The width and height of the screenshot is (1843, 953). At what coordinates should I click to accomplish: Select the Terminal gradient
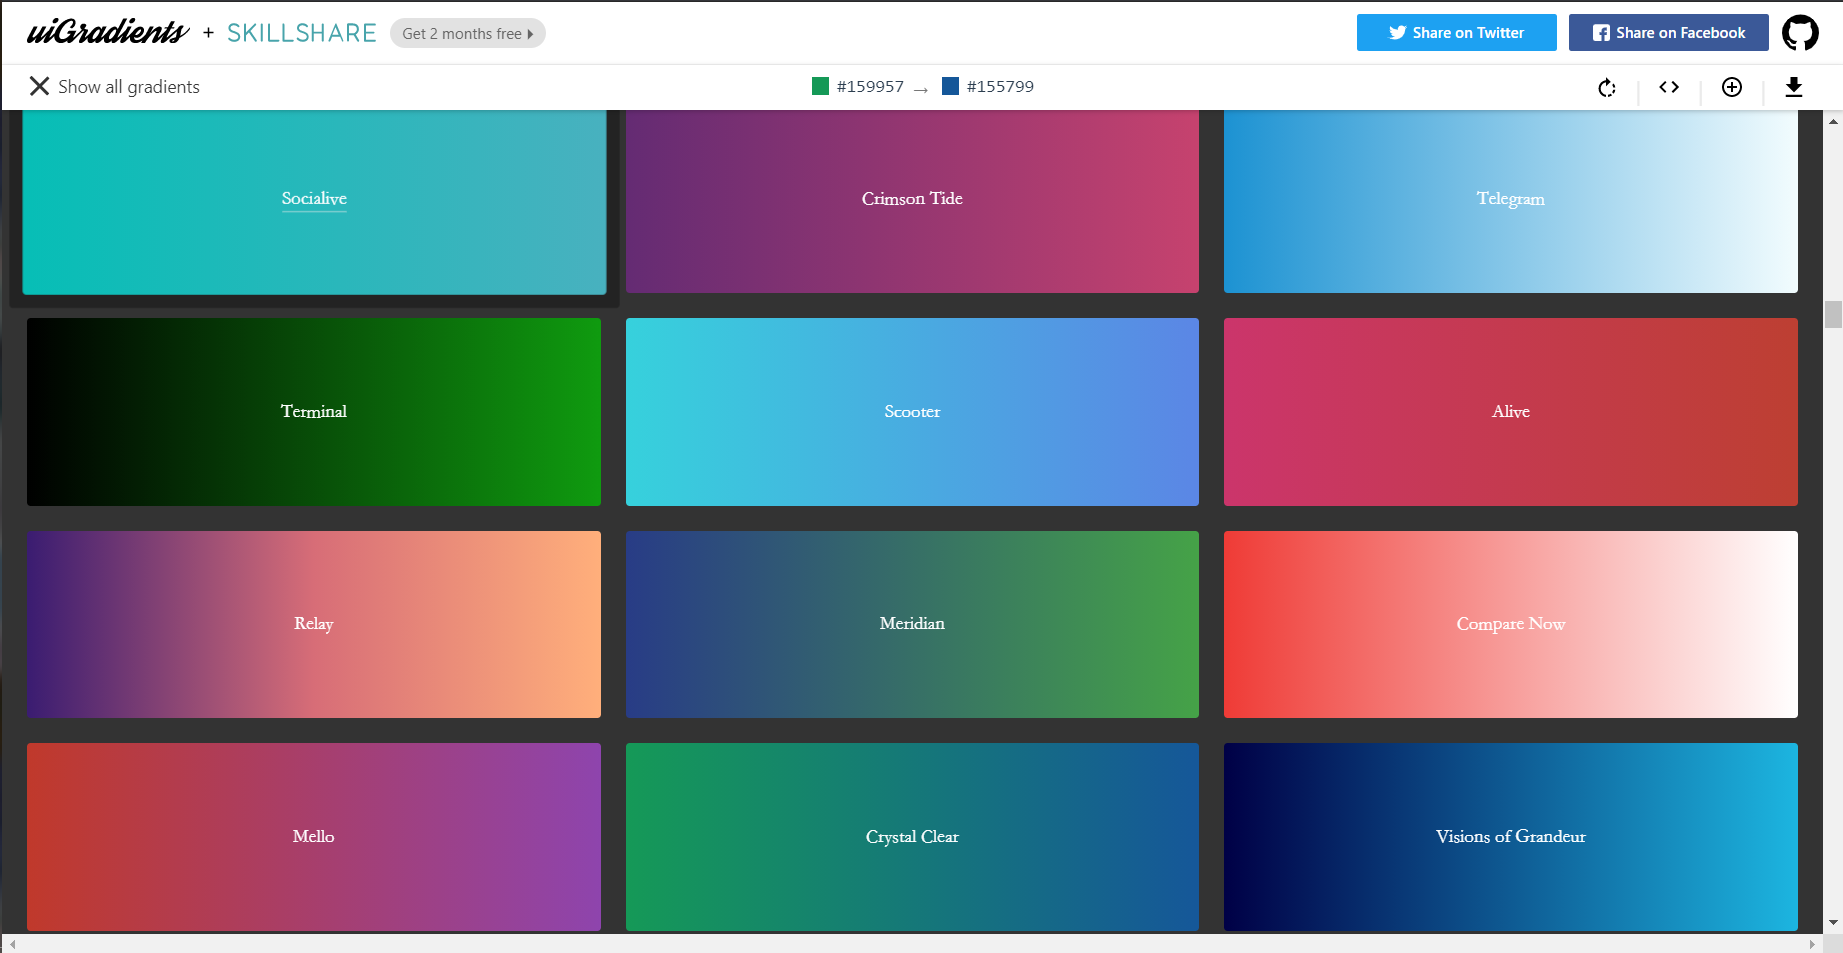pyautogui.click(x=314, y=411)
